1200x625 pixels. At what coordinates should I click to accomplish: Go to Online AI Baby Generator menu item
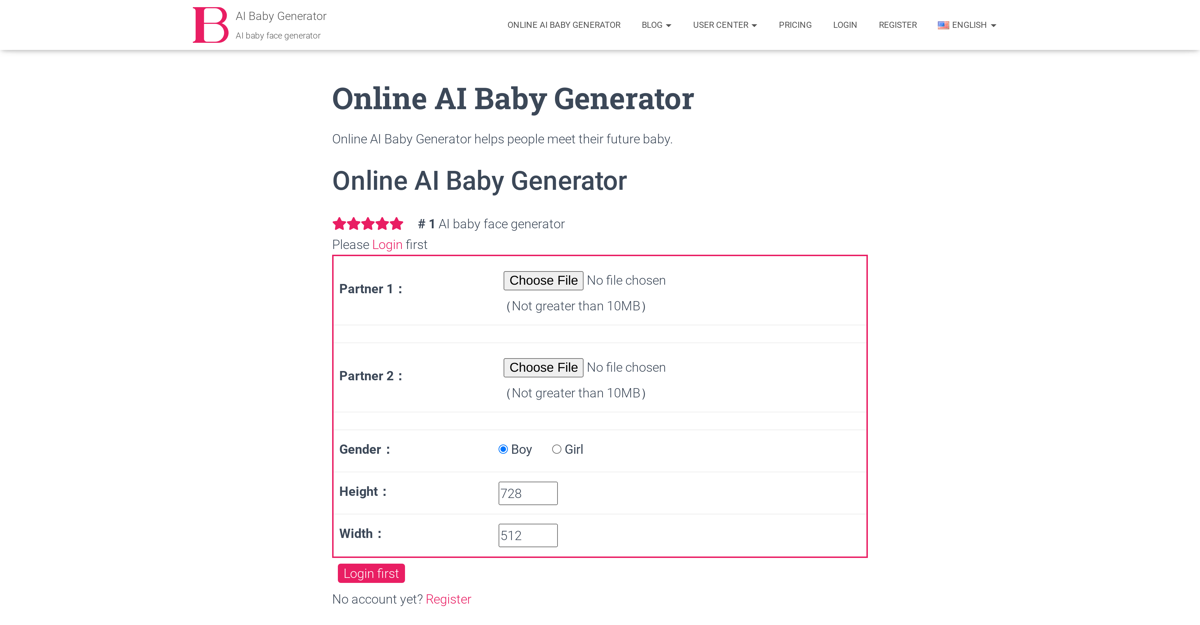click(563, 25)
